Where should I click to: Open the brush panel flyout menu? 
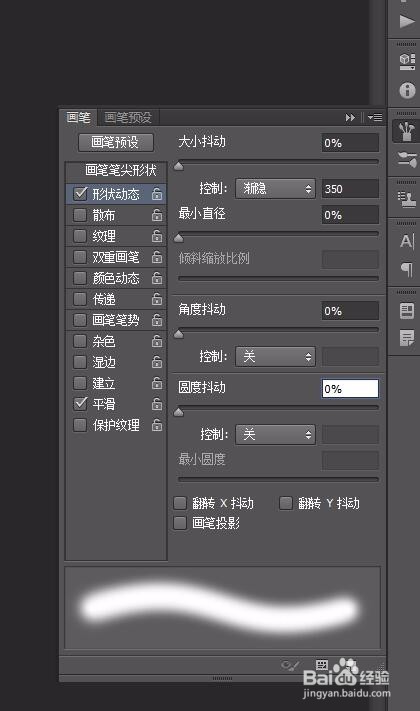click(375, 117)
